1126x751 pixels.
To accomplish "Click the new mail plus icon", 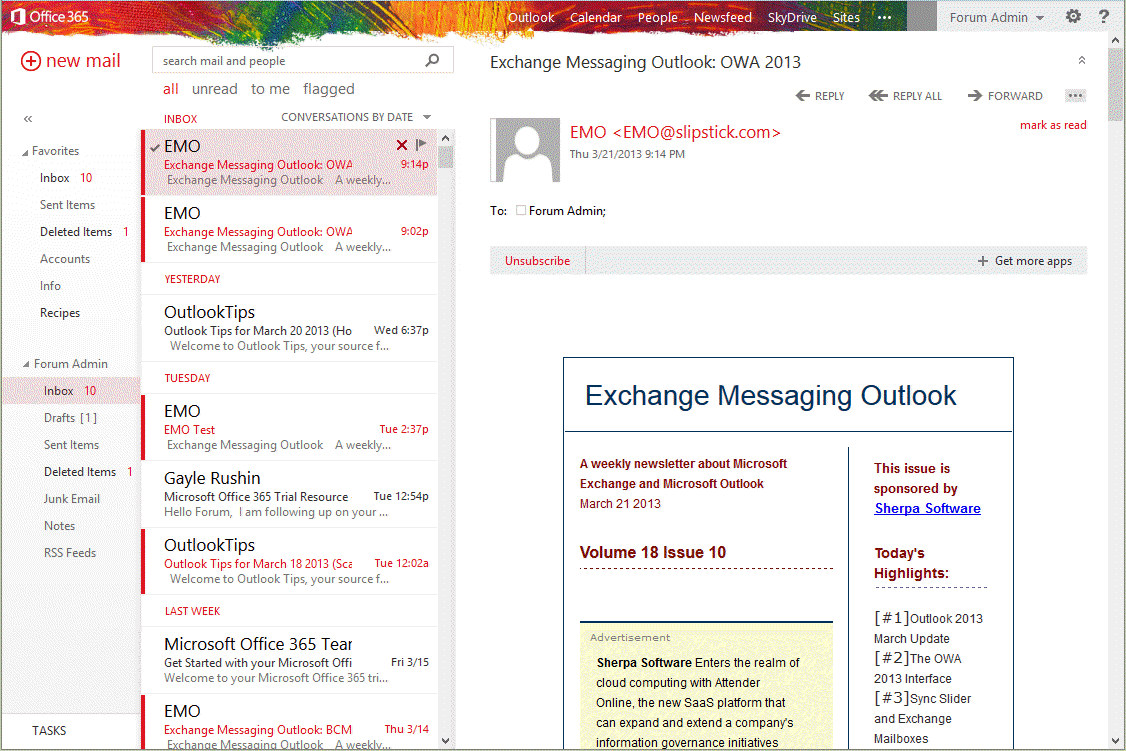I will point(30,61).
